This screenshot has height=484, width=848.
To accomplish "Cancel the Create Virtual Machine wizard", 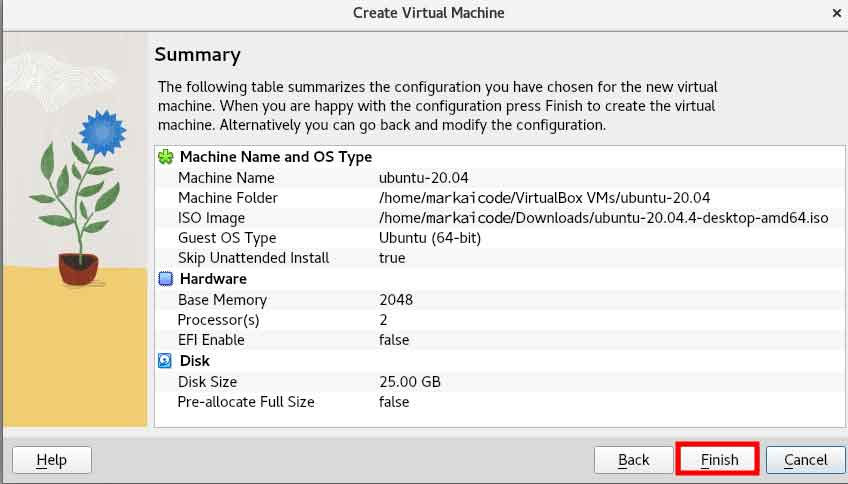I will pyautogui.click(x=805, y=460).
